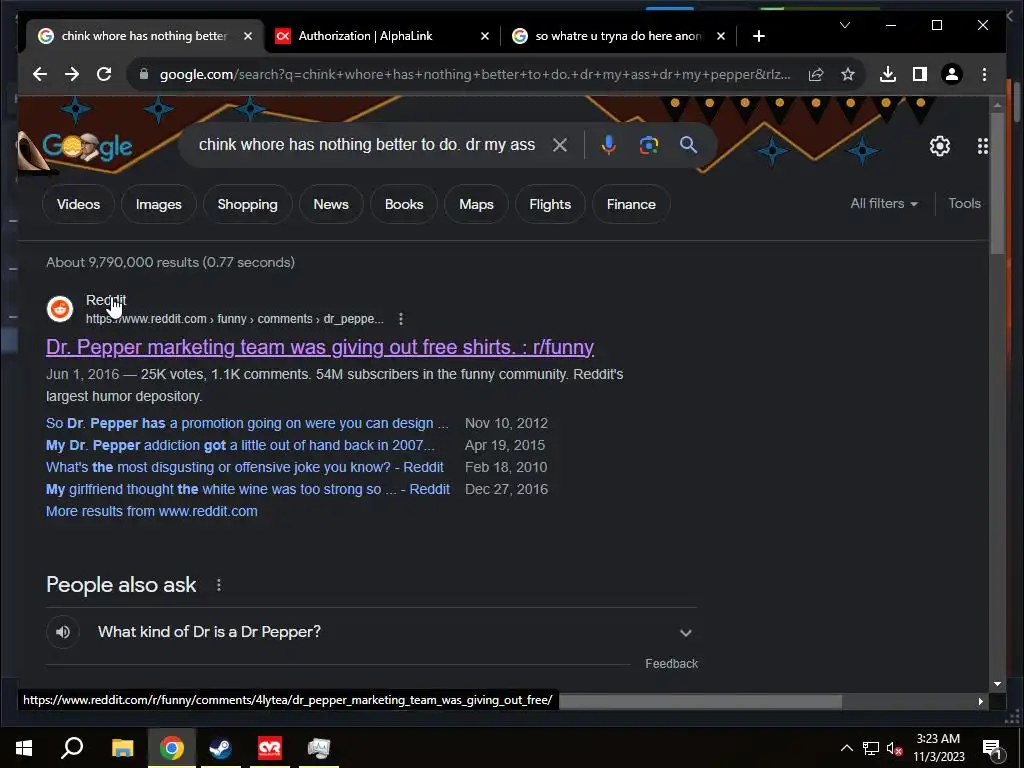Open the Chrome profile avatar
Screen dimensions: 1024x768
pos(952,74)
